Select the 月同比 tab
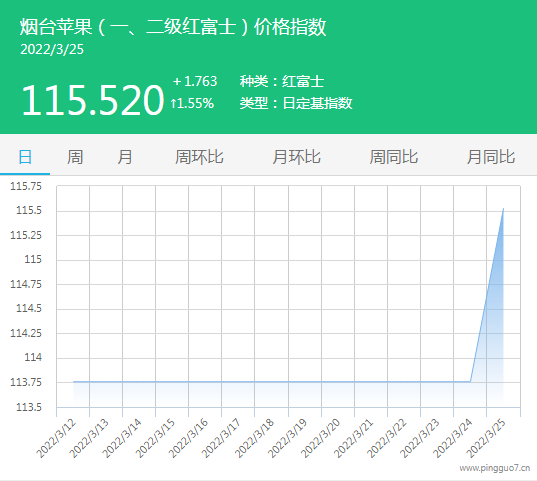 [491, 157]
